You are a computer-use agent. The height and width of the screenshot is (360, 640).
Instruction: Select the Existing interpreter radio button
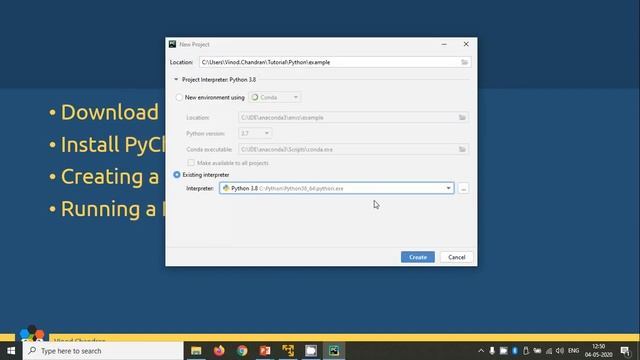click(x=177, y=175)
